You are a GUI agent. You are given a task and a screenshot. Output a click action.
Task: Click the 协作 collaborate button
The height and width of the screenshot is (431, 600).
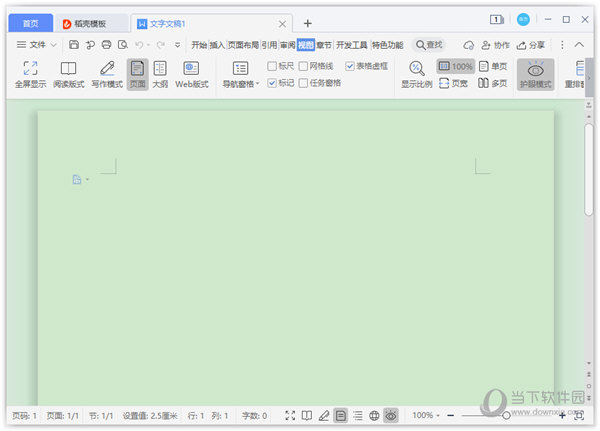(x=495, y=45)
